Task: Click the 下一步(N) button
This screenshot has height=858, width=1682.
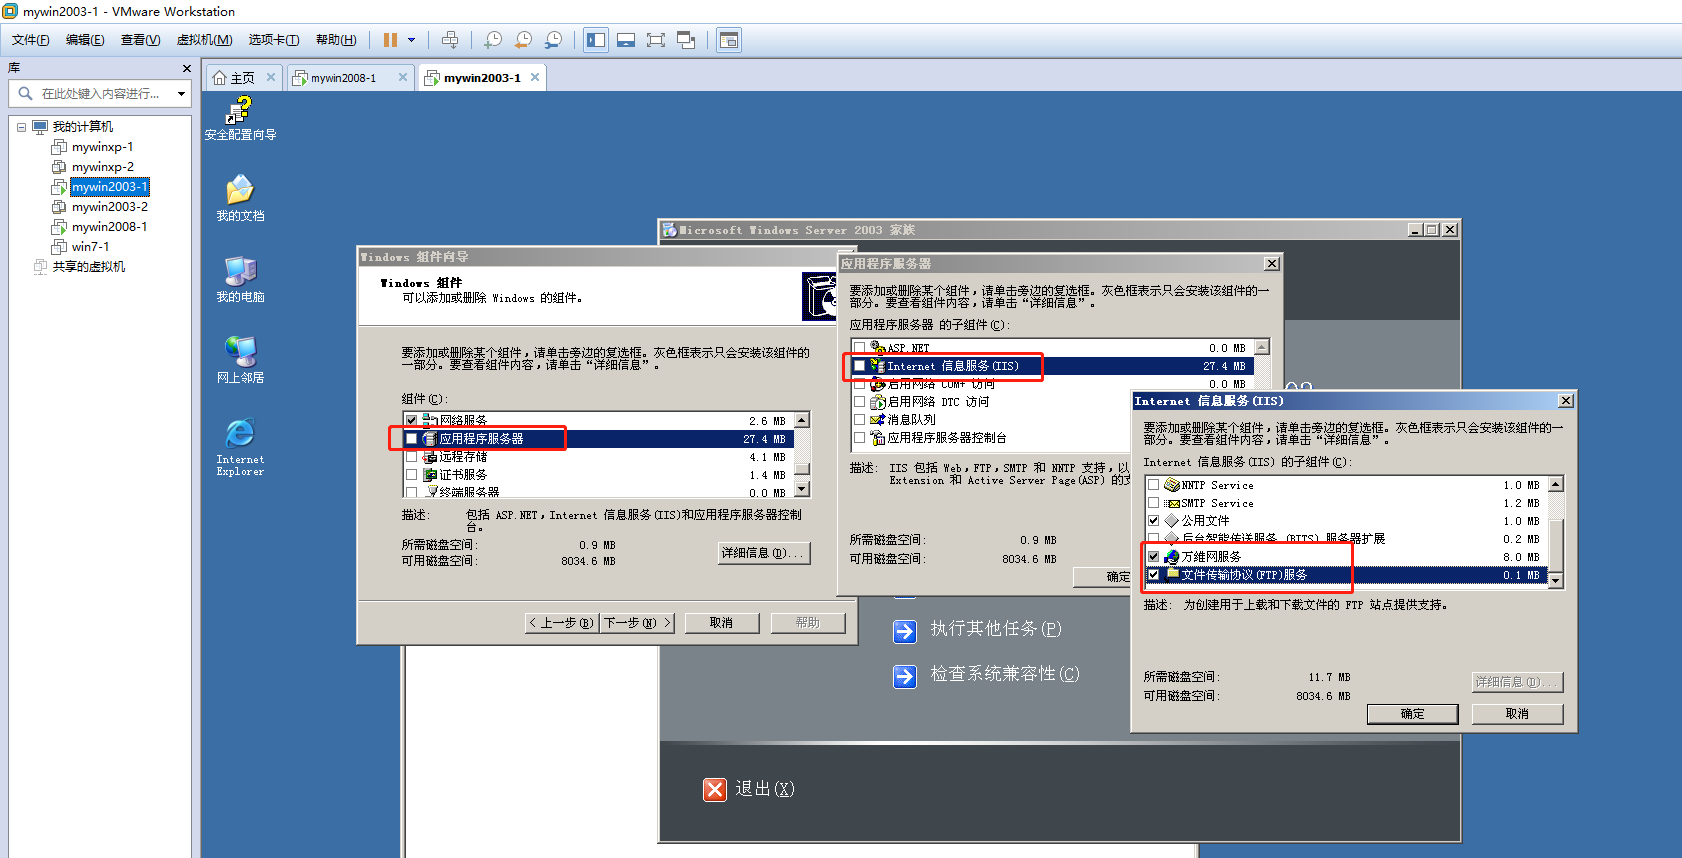Action: pyautogui.click(x=637, y=623)
